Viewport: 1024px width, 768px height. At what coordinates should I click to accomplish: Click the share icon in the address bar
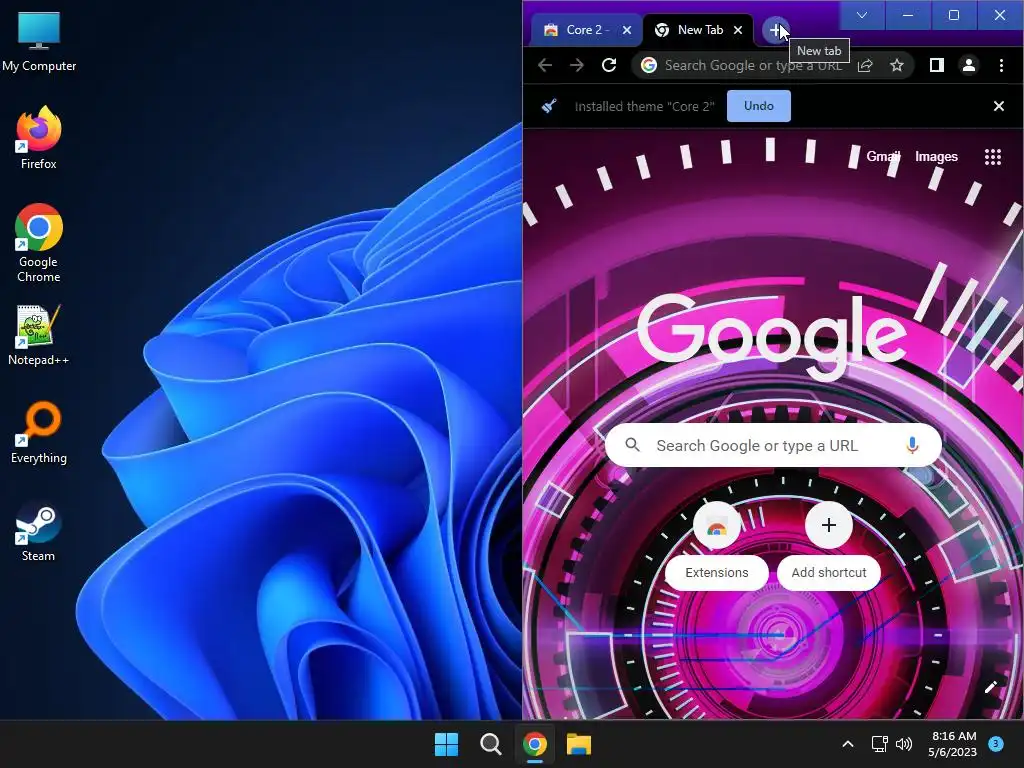(x=865, y=65)
